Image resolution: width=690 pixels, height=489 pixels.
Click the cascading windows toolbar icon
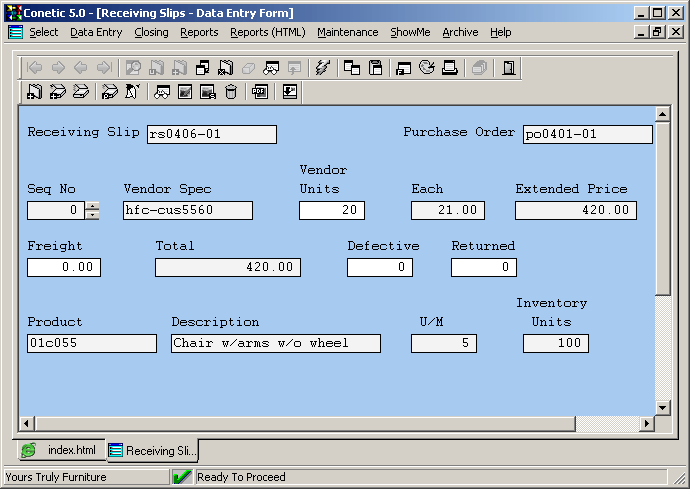352,68
